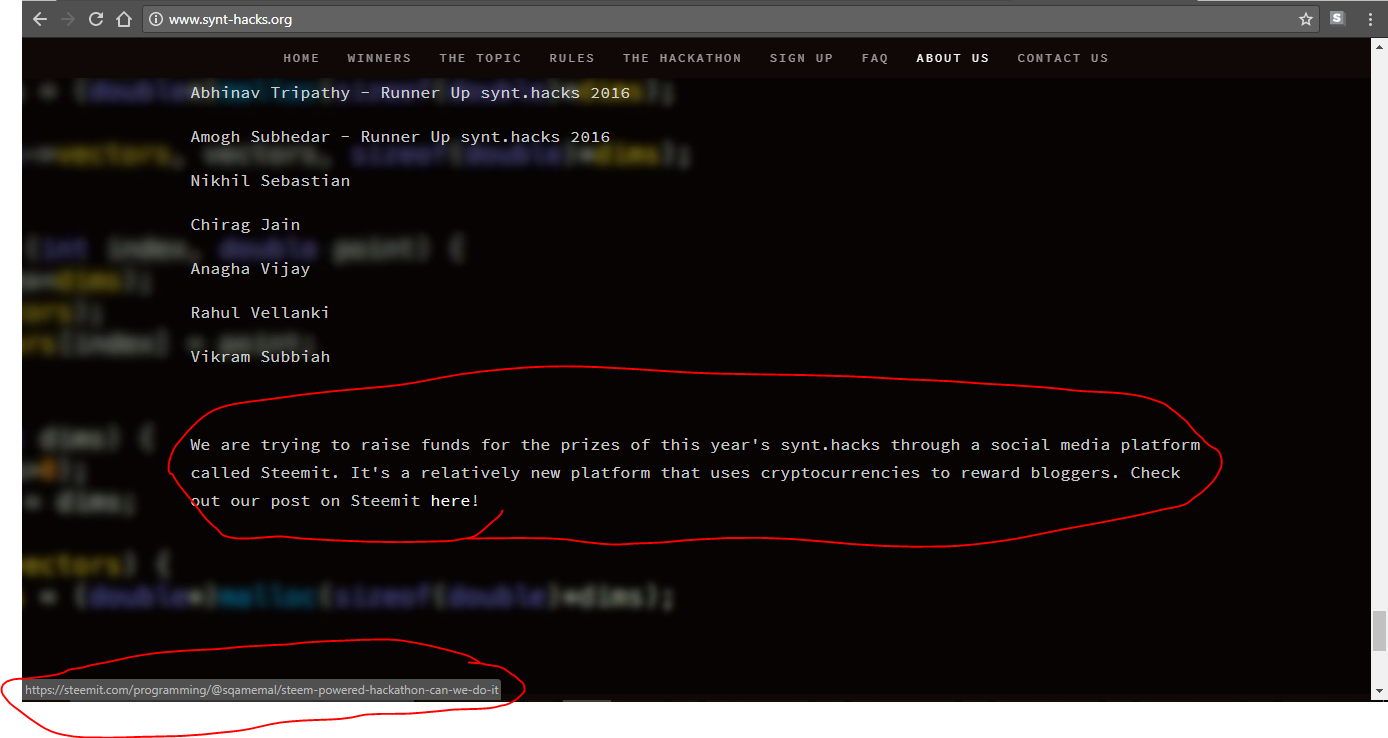The height and width of the screenshot is (738, 1388).
Task: Bookmark this page with the star
Action: pyautogui.click(x=1305, y=19)
